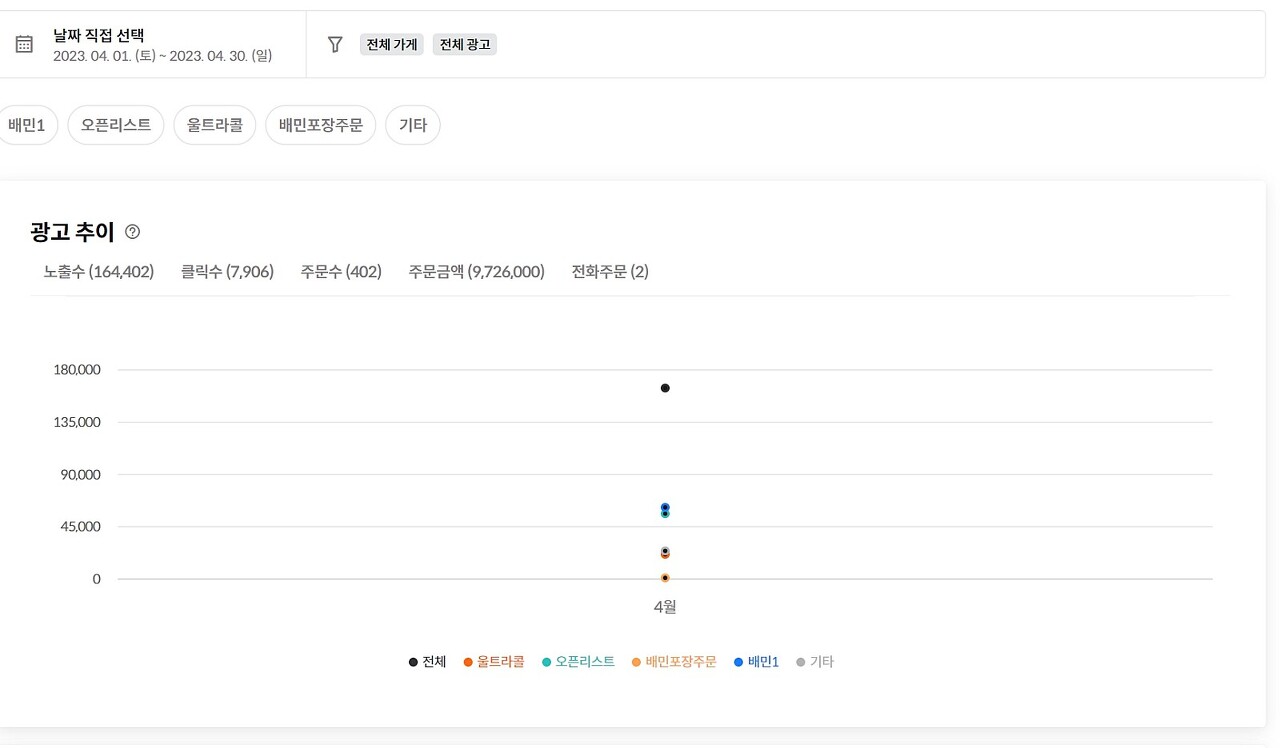The image size is (1280, 748).
Task: Toggle the 울트라콜 legend series
Action: pyautogui.click(x=494, y=662)
